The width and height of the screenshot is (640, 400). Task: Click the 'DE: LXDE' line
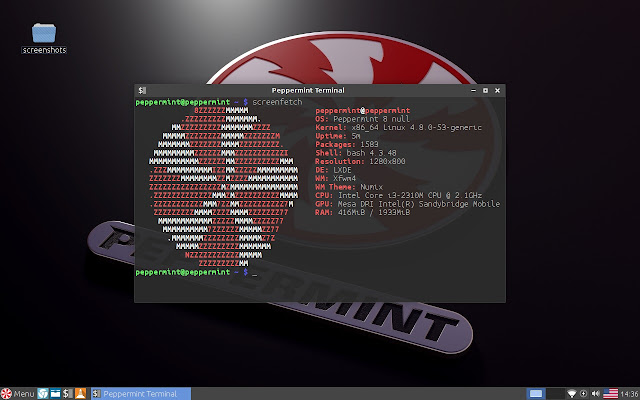[x=333, y=170]
